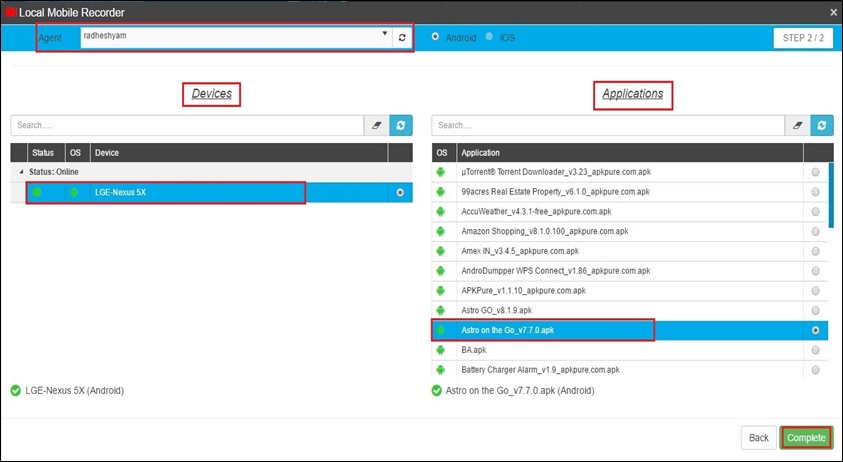This screenshot has width=843, height=462.
Task: Select BA.apk radio button
Action: tap(816, 350)
